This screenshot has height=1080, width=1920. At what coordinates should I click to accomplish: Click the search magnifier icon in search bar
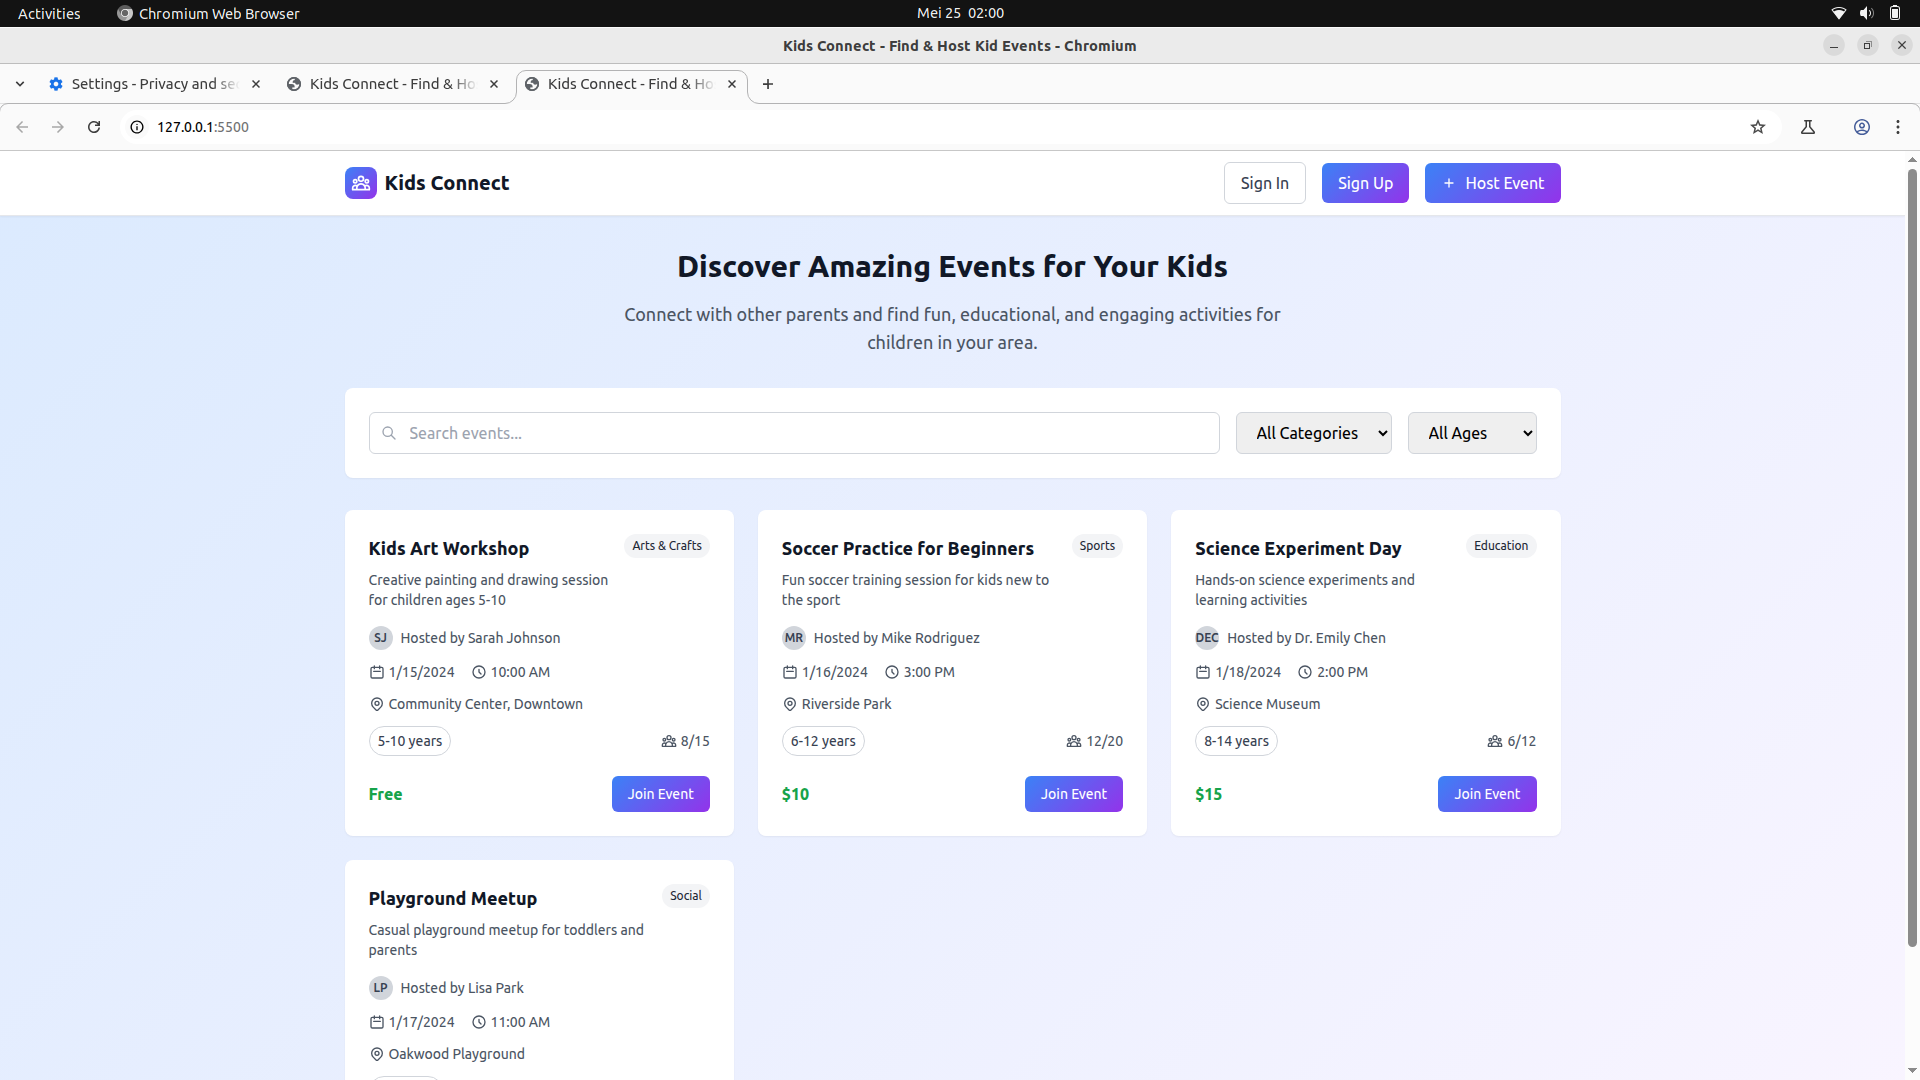(x=390, y=432)
